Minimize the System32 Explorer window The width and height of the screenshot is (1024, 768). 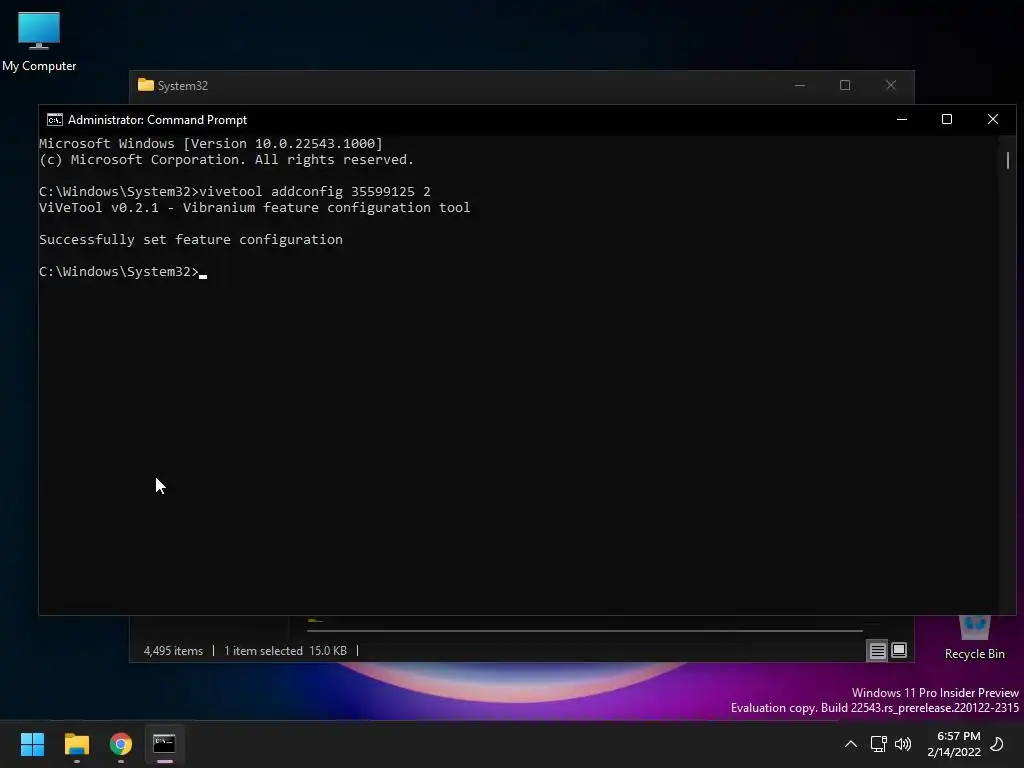[x=800, y=86]
